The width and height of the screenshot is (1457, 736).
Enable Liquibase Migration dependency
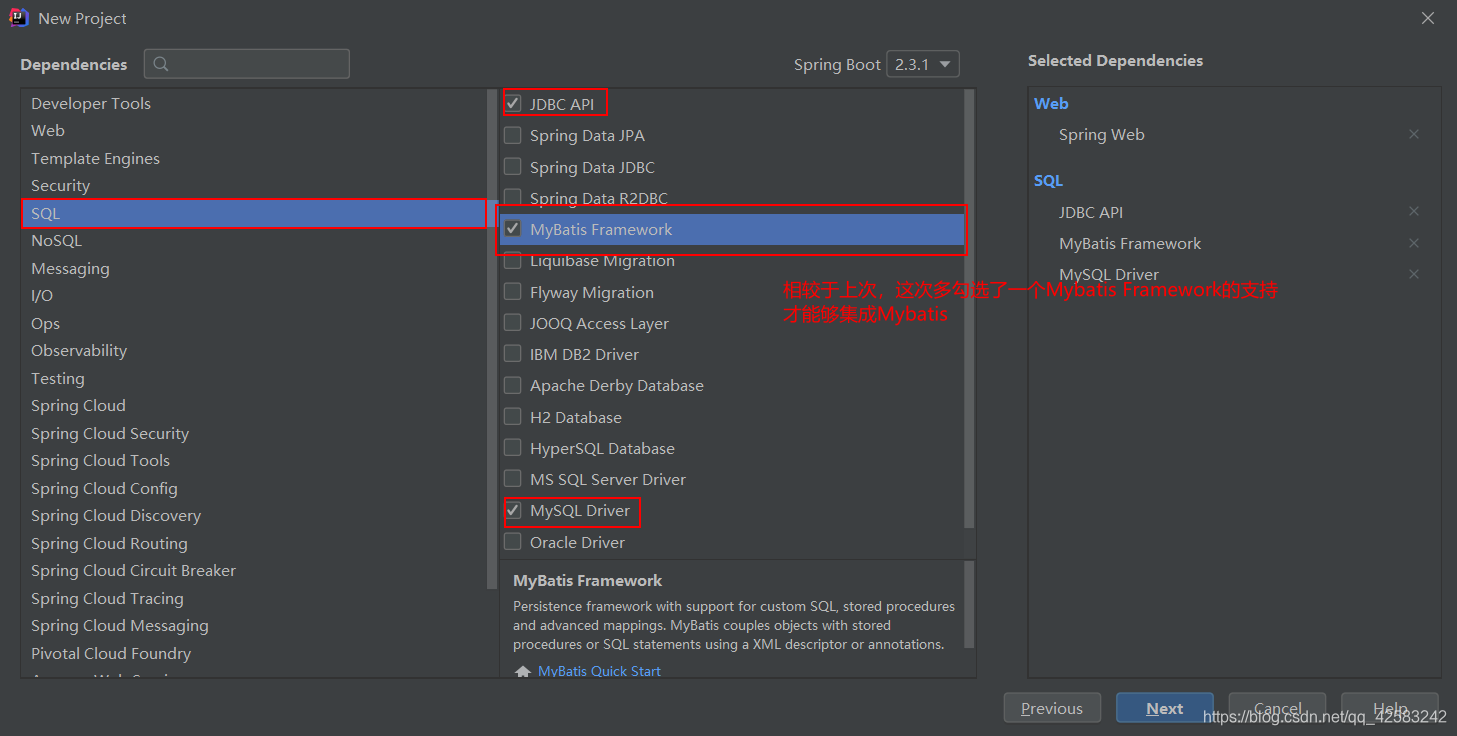pos(513,261)
